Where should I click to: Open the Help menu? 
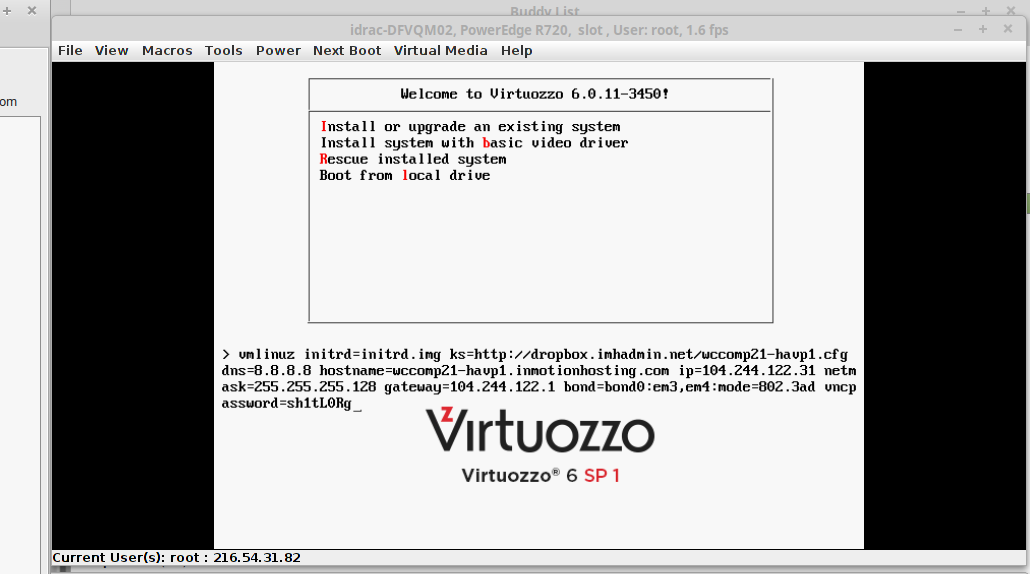[517, 51]
